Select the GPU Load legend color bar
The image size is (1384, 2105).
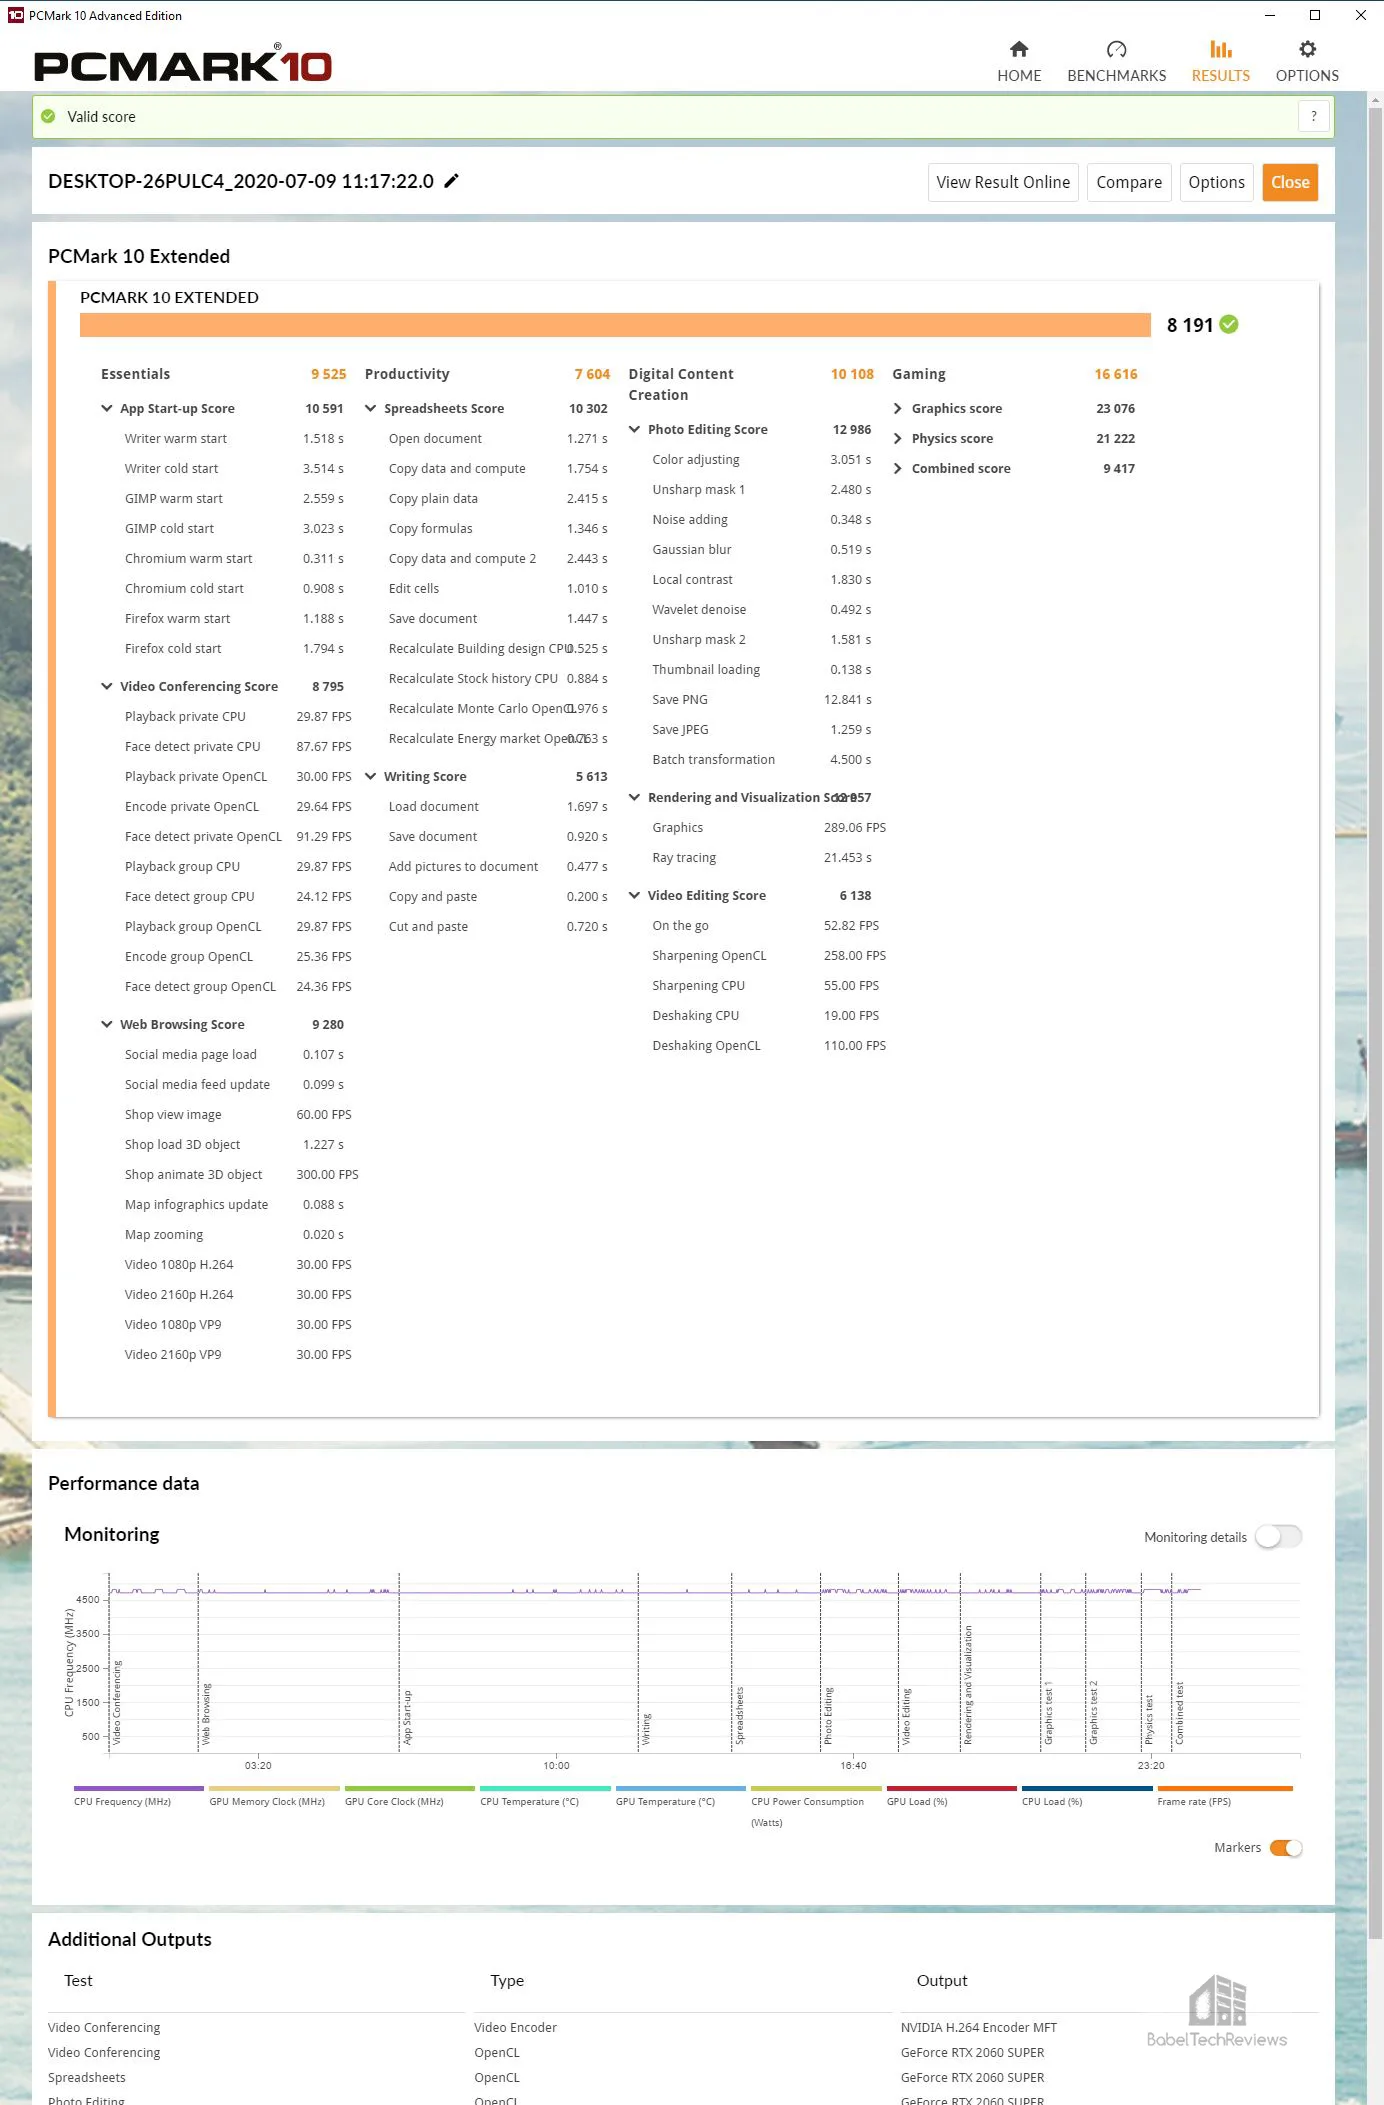[x=951, y=1789]
